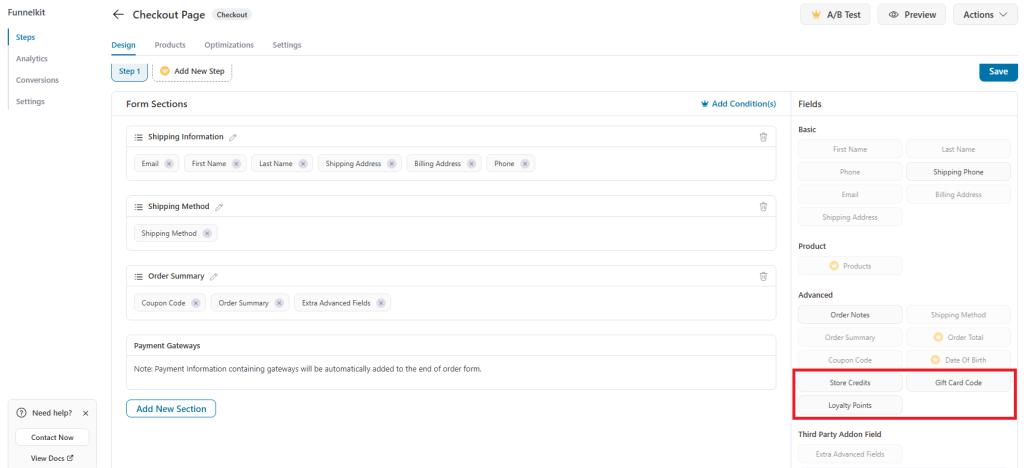
Task: Click the Order Summary section handle icon
Action: 138,276
